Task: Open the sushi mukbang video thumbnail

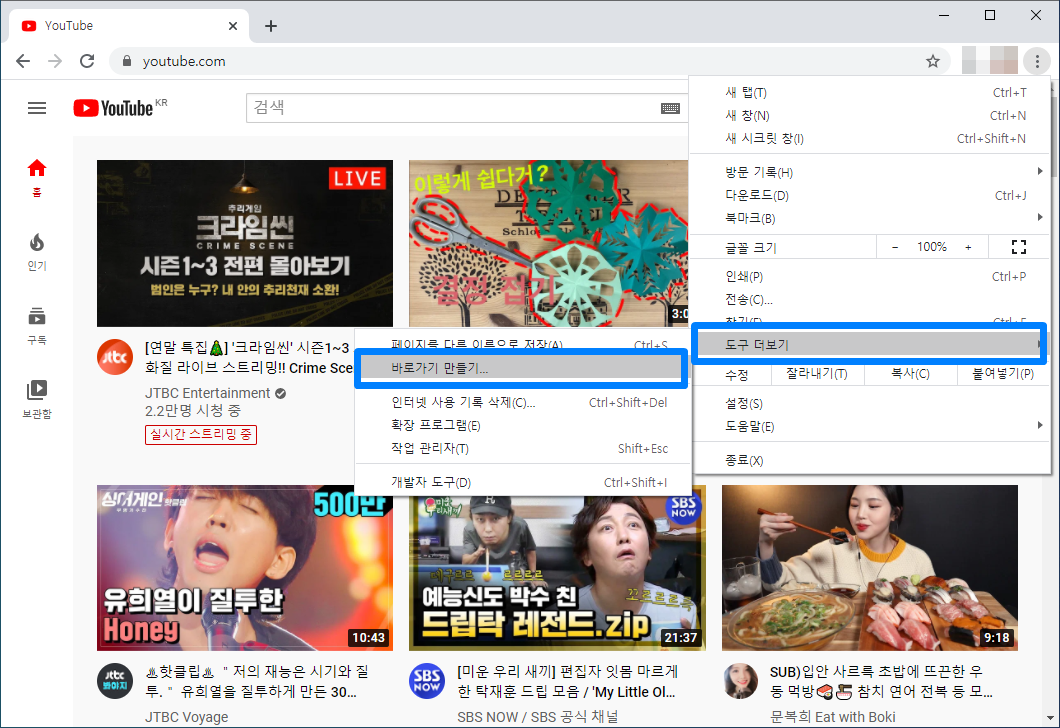Action: (869, 568)
